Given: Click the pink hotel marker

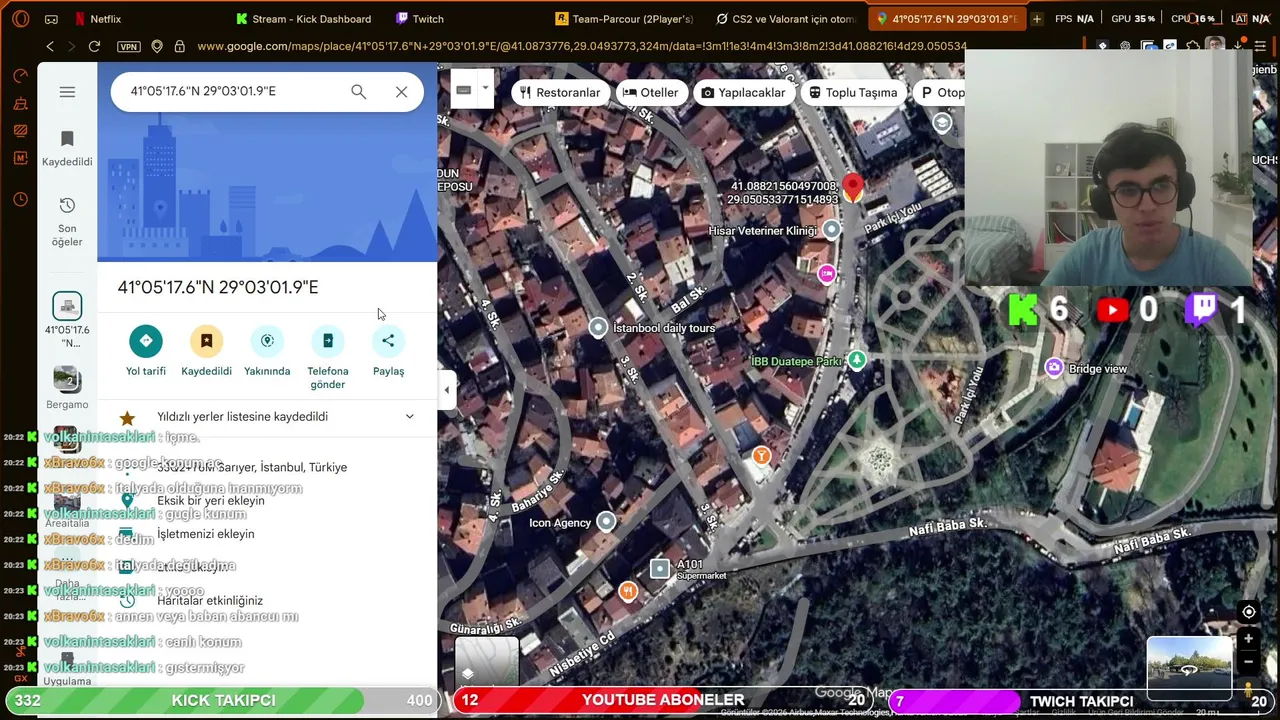Looking at the screenshot, I should click(827, 274).
